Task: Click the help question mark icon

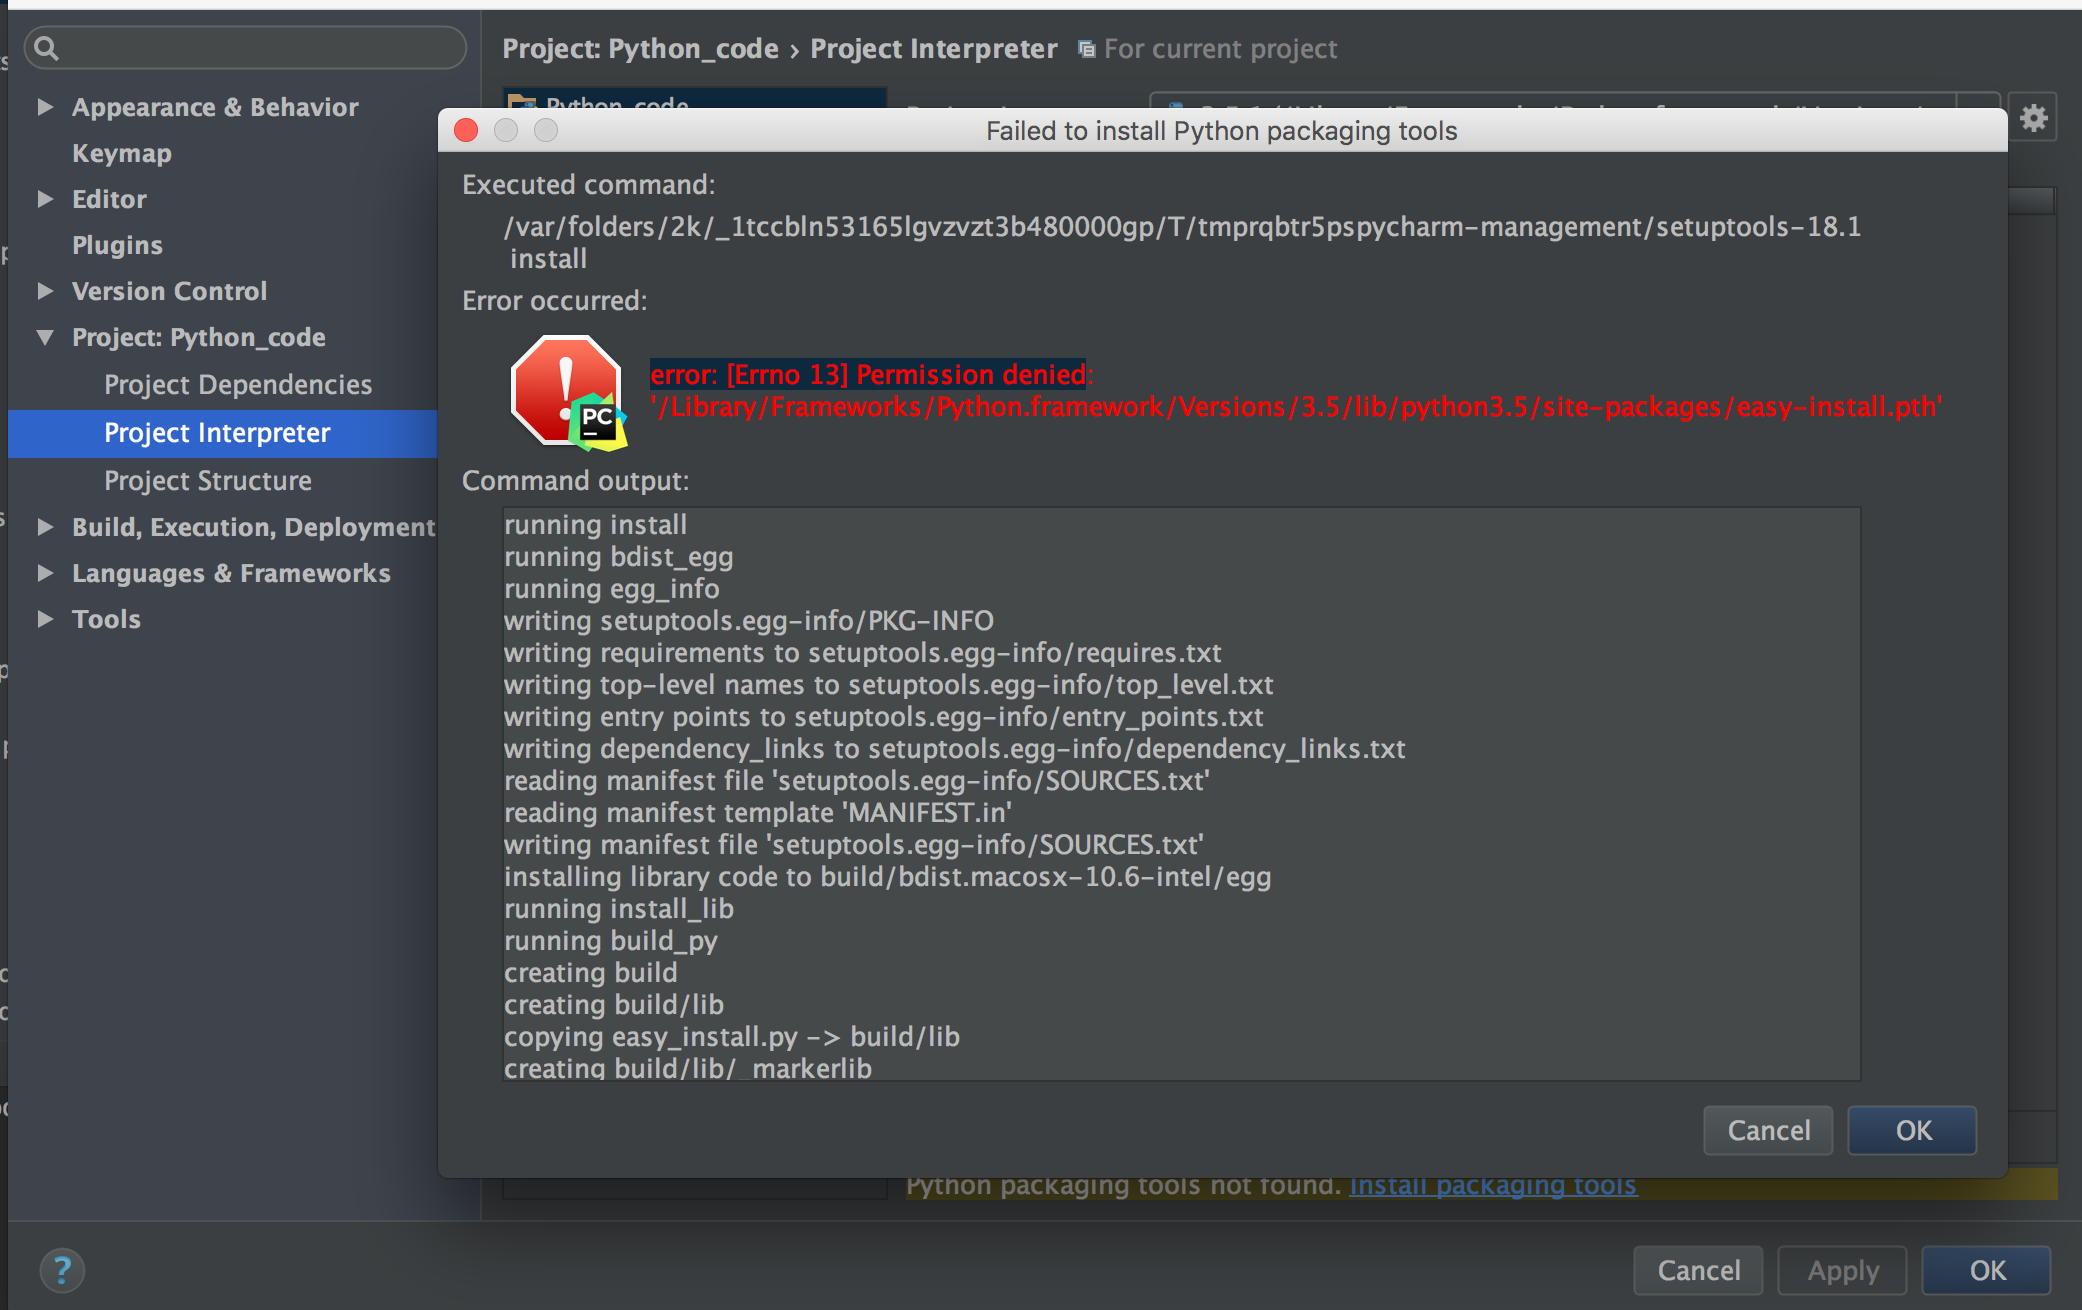Action: (x=62, y=1270)
